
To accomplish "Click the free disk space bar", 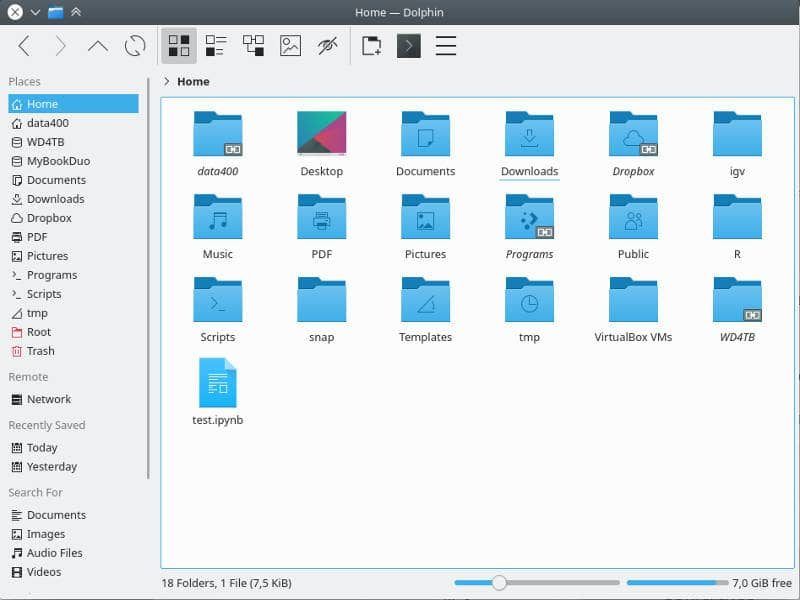I will [x=677, y=583].
